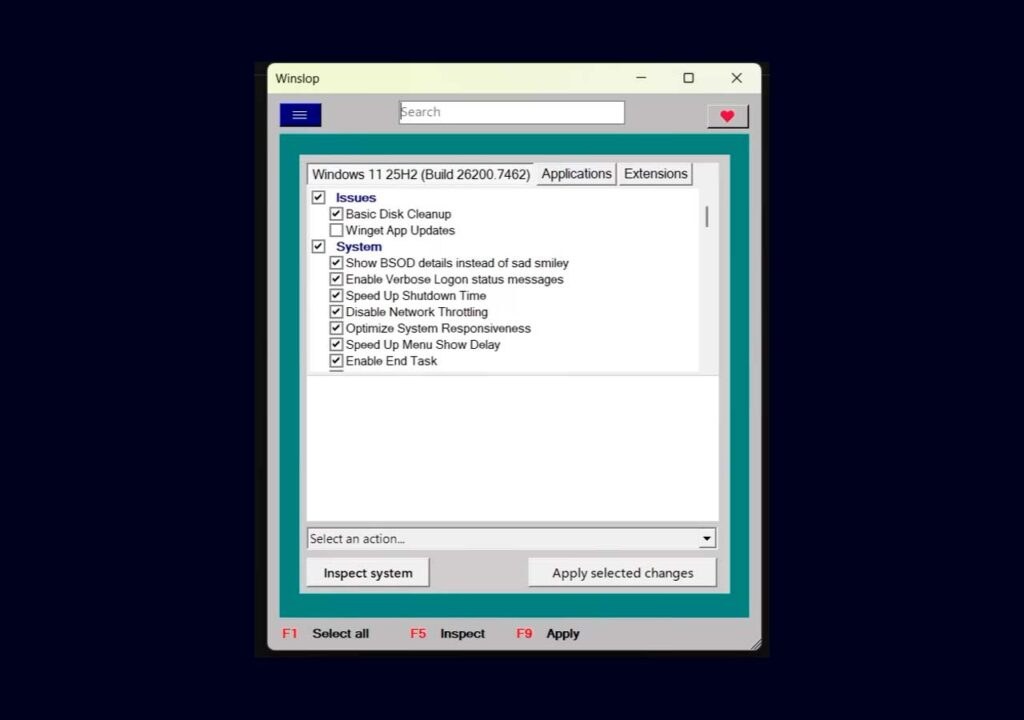Maximize the Winslop window

pyautogui.click(x=688, y=78)
